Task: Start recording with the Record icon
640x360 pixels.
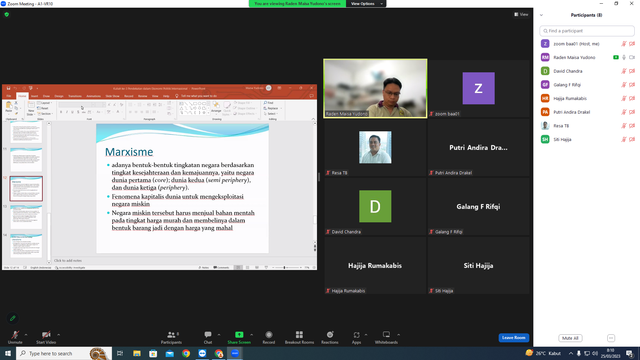Action: [269, 335]
